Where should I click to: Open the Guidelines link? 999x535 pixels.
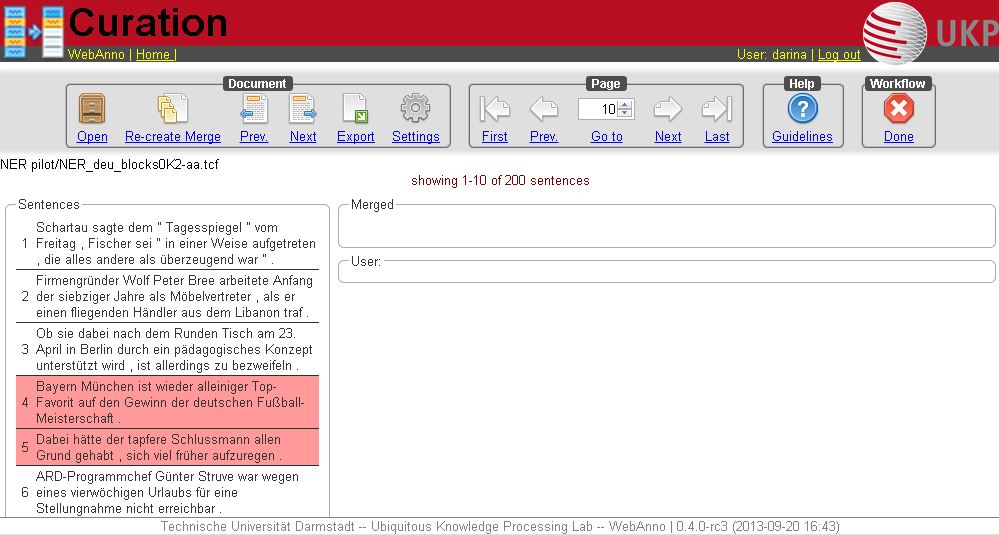[802, 136]
